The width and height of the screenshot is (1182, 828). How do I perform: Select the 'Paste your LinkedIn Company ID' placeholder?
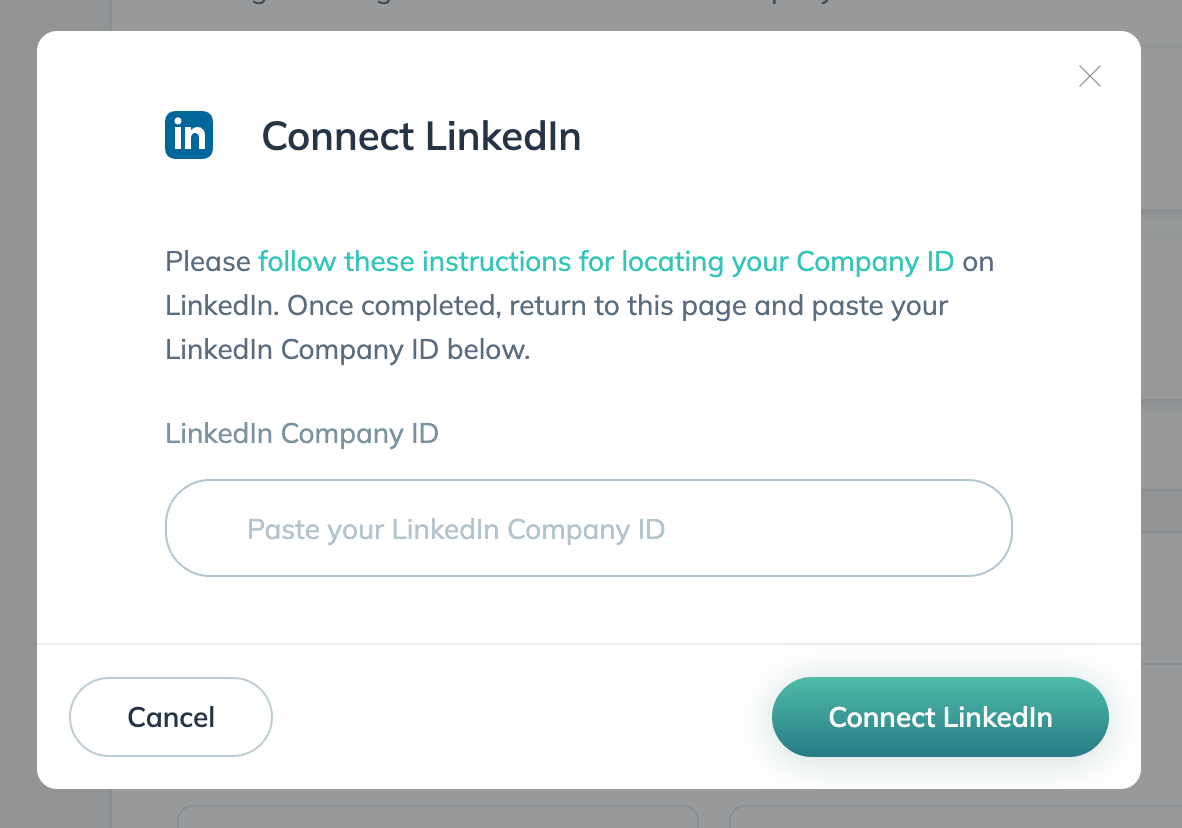point(456,529)
